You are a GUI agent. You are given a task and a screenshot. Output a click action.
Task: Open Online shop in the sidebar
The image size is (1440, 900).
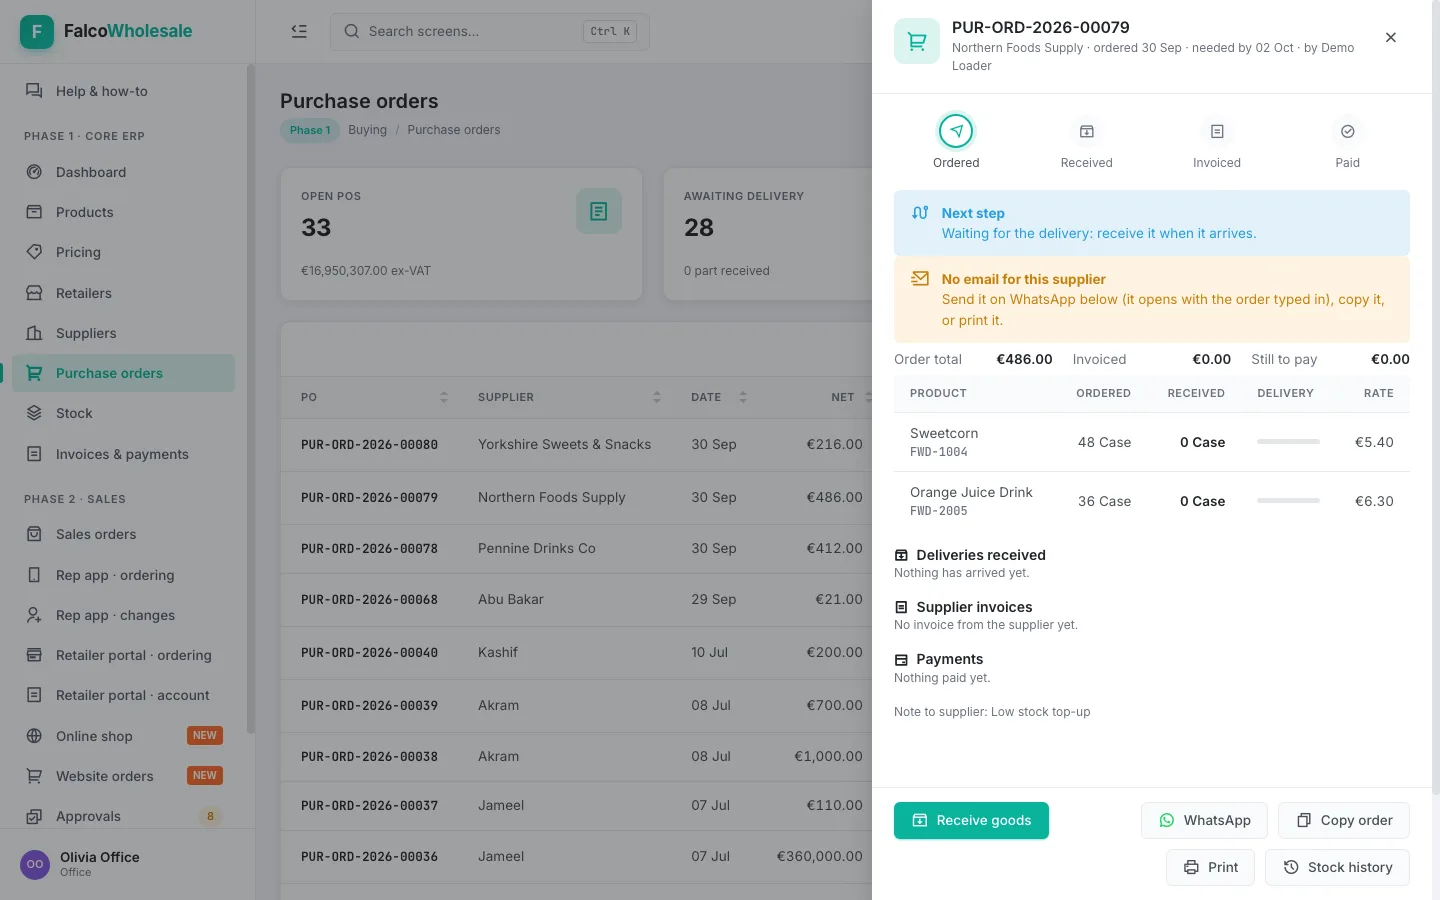point(124,736)
